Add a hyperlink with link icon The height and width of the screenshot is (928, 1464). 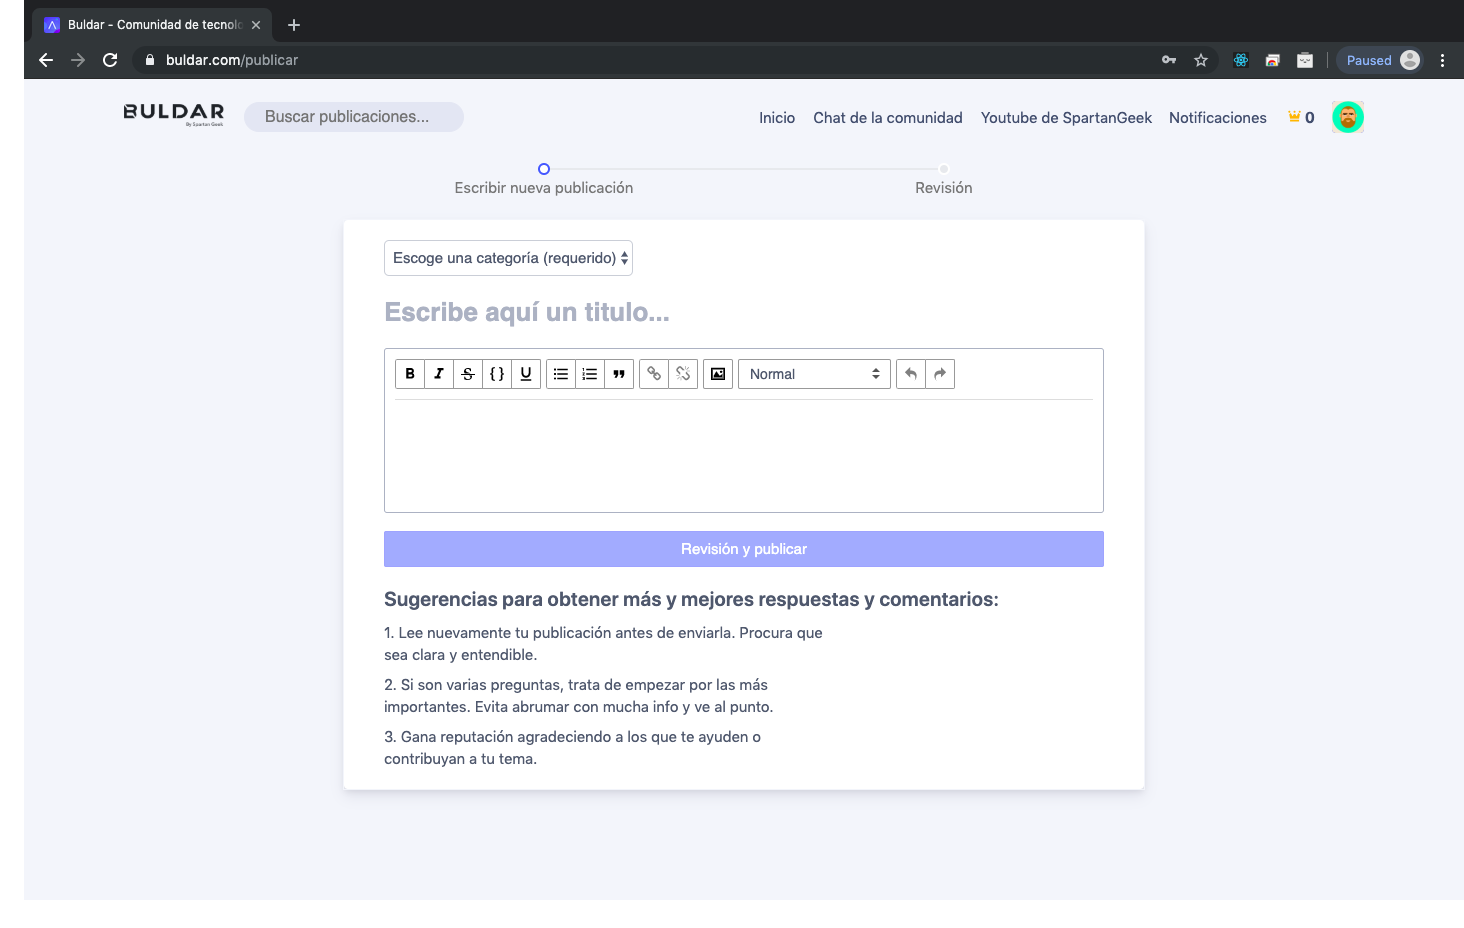tap(654, 374)
